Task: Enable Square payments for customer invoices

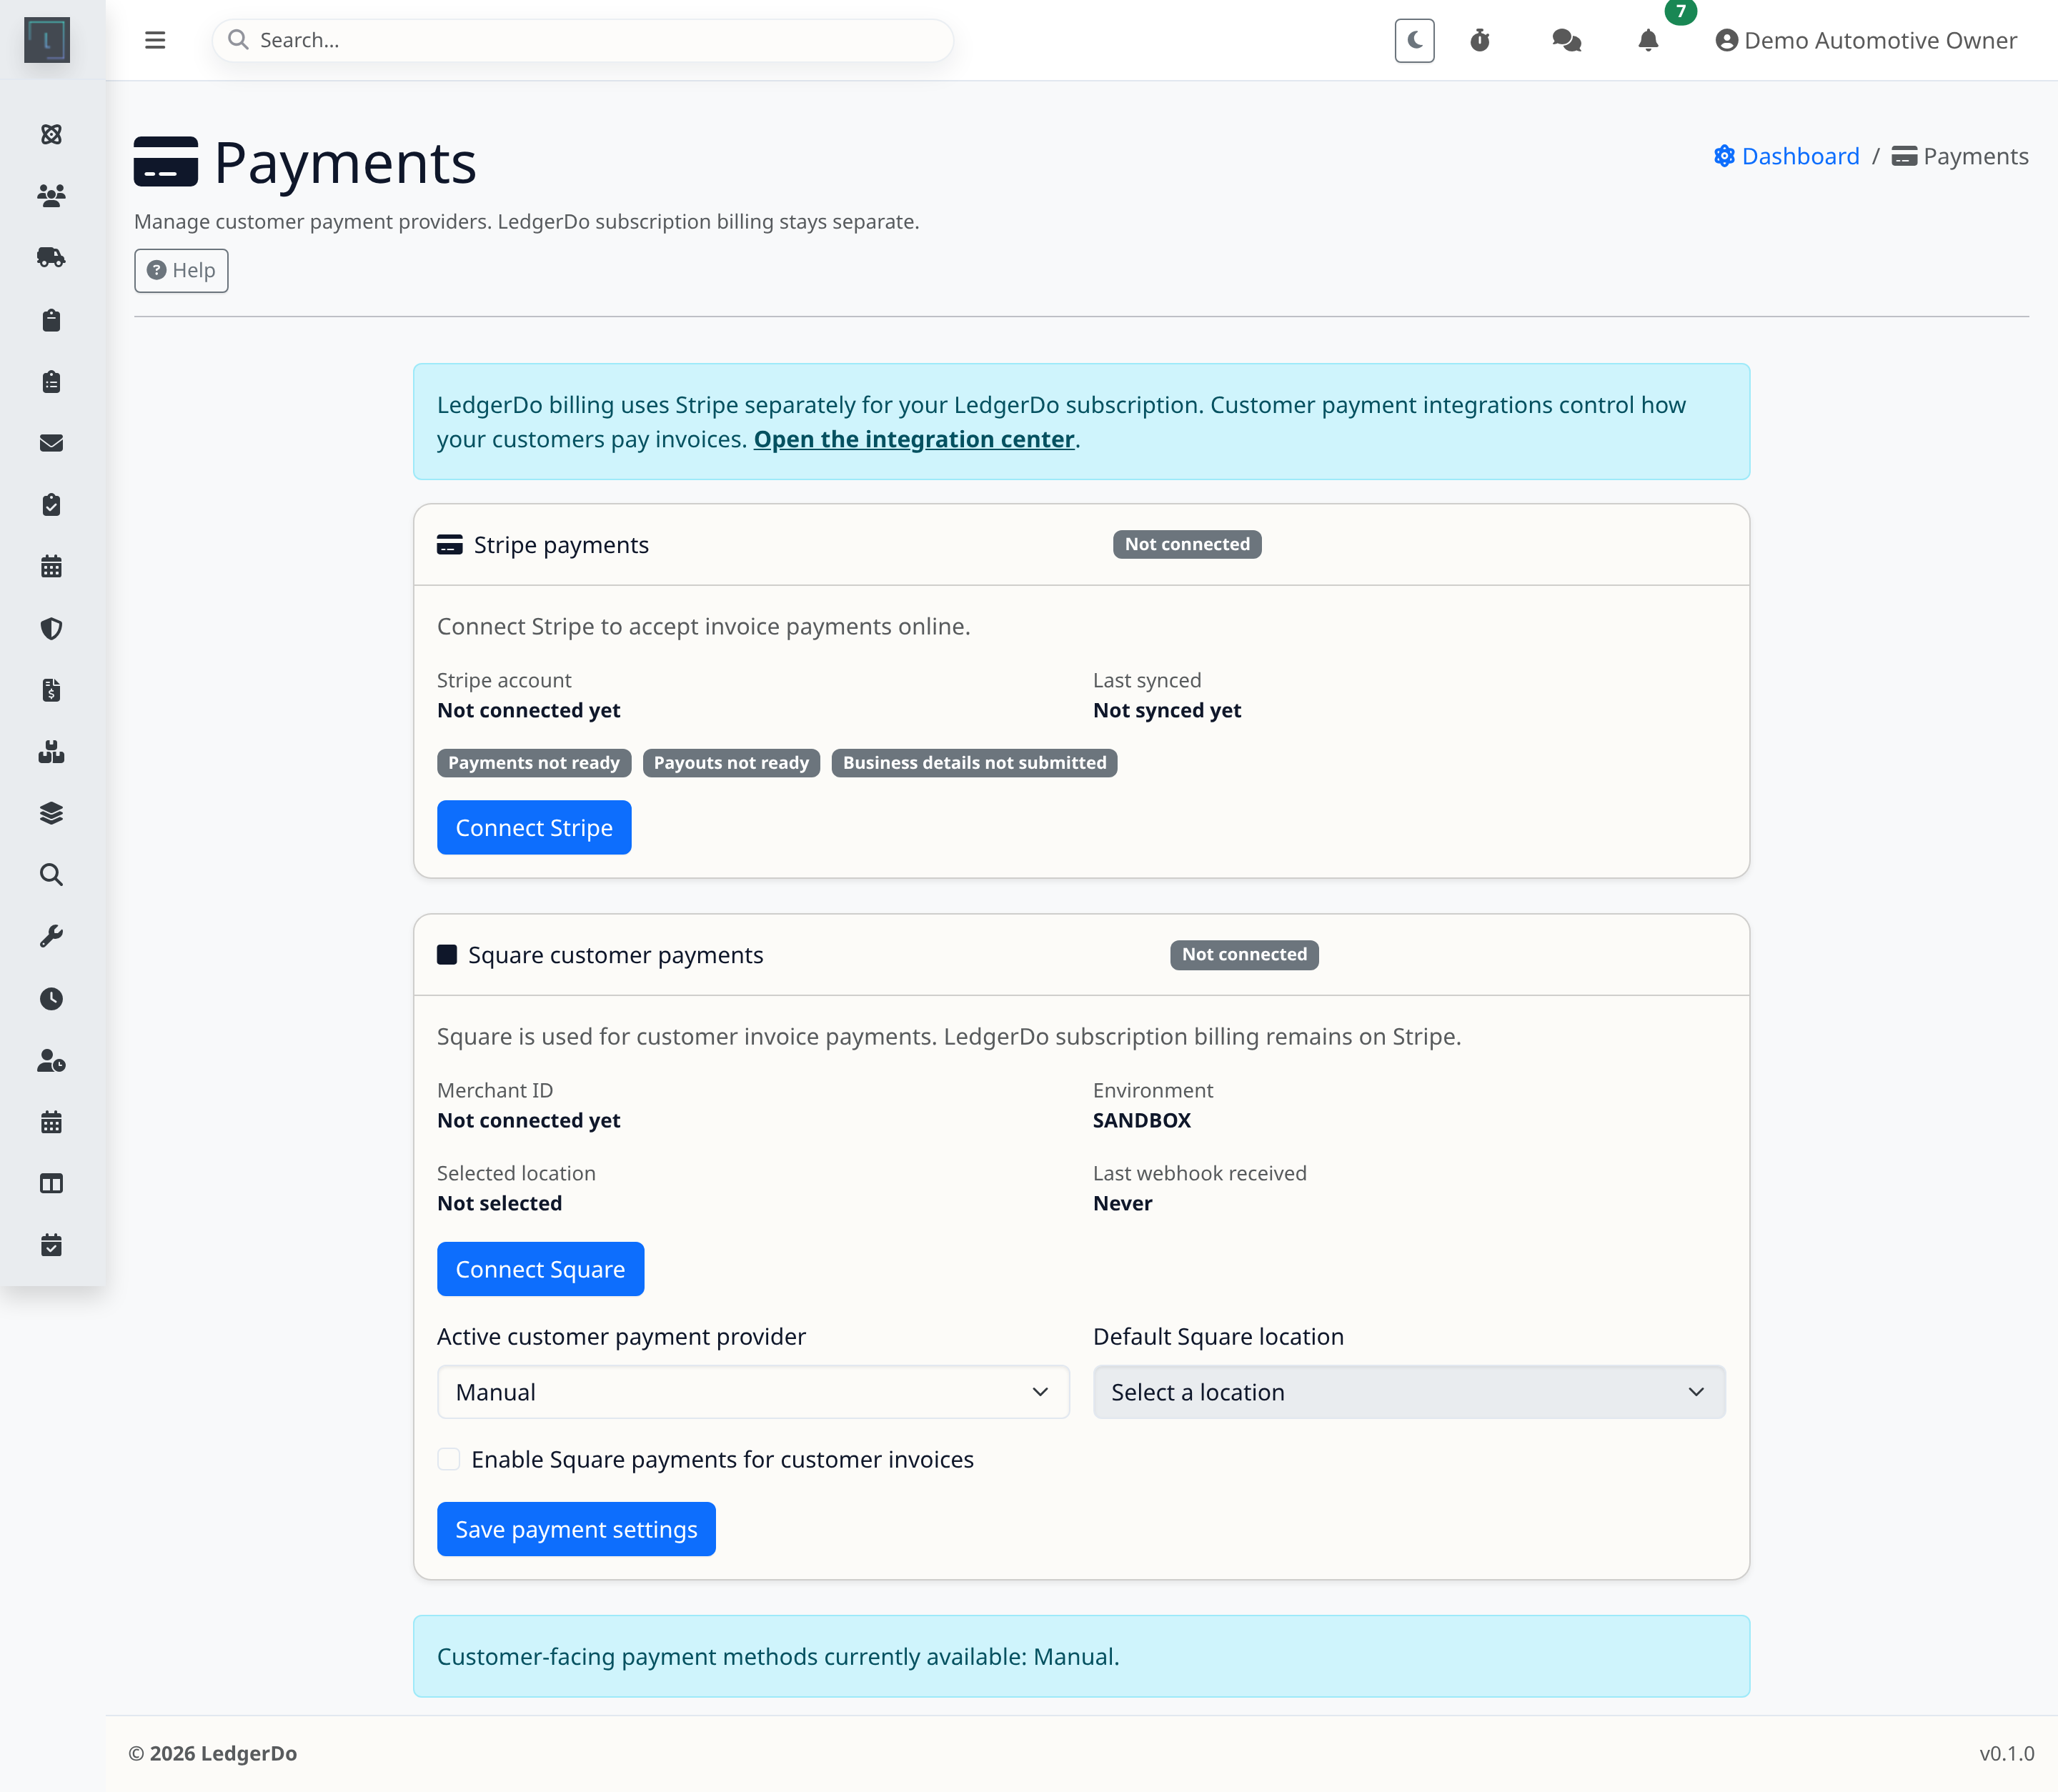Action: click(449, 1459)
